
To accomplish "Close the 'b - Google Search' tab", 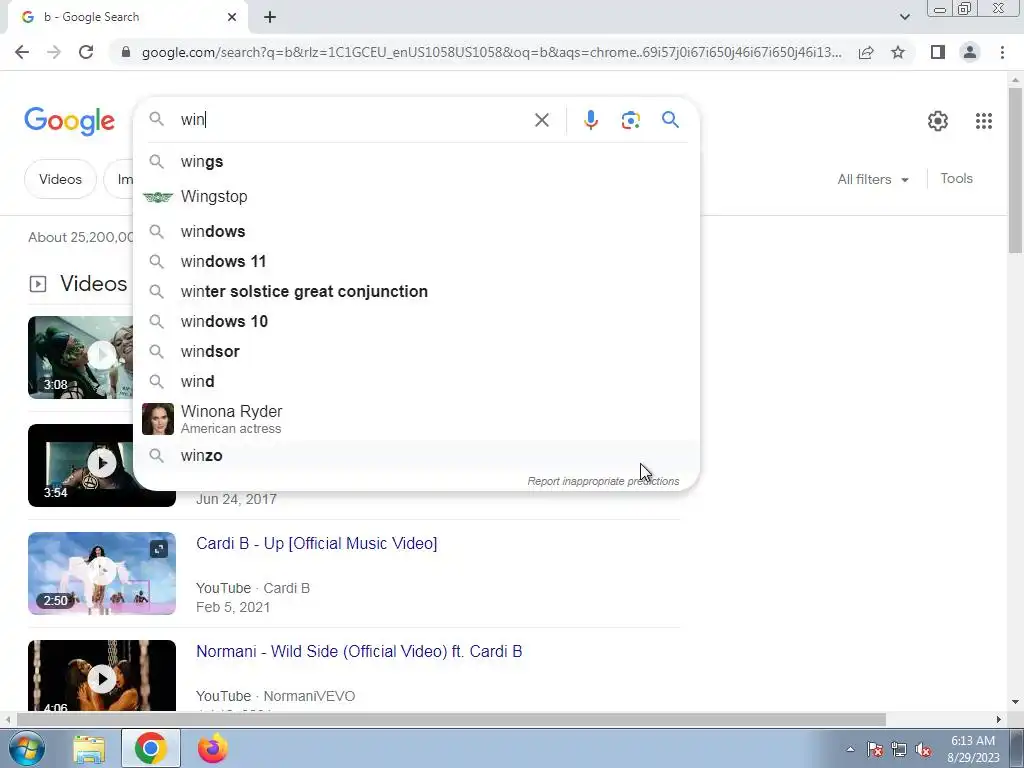I will pos(232,17).
